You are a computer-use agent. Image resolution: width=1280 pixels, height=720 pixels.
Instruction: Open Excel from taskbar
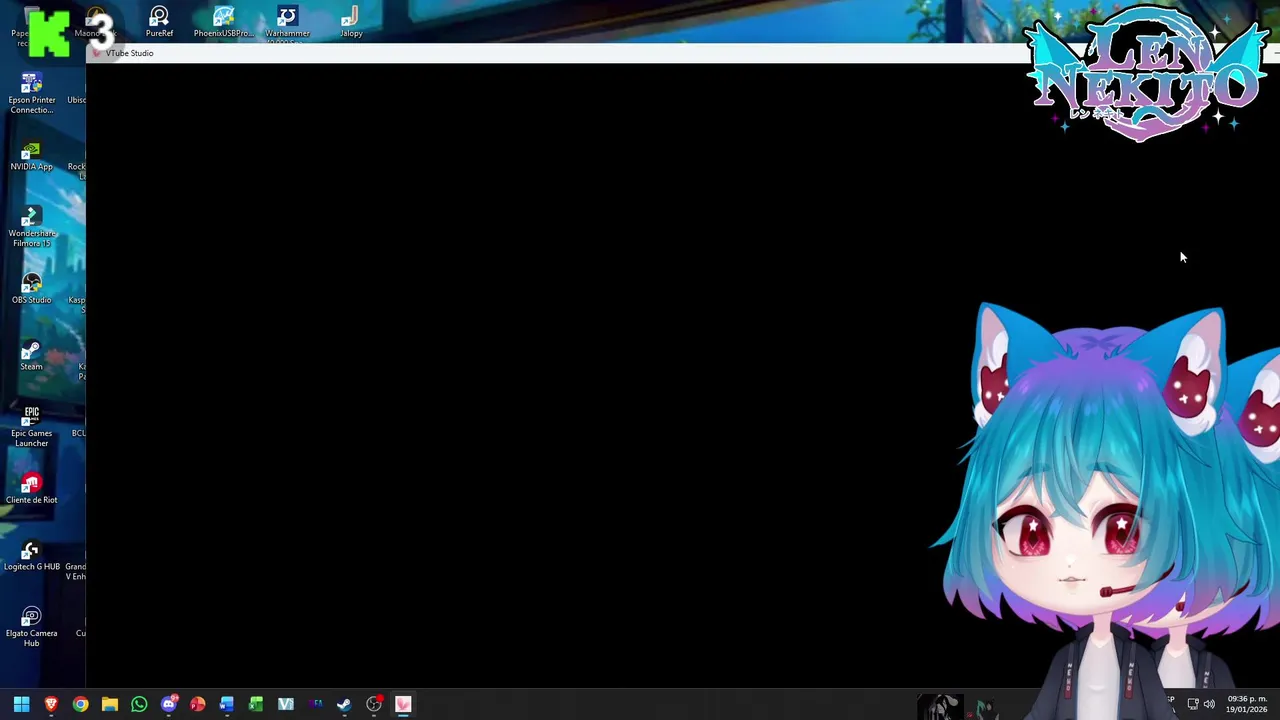256,704
